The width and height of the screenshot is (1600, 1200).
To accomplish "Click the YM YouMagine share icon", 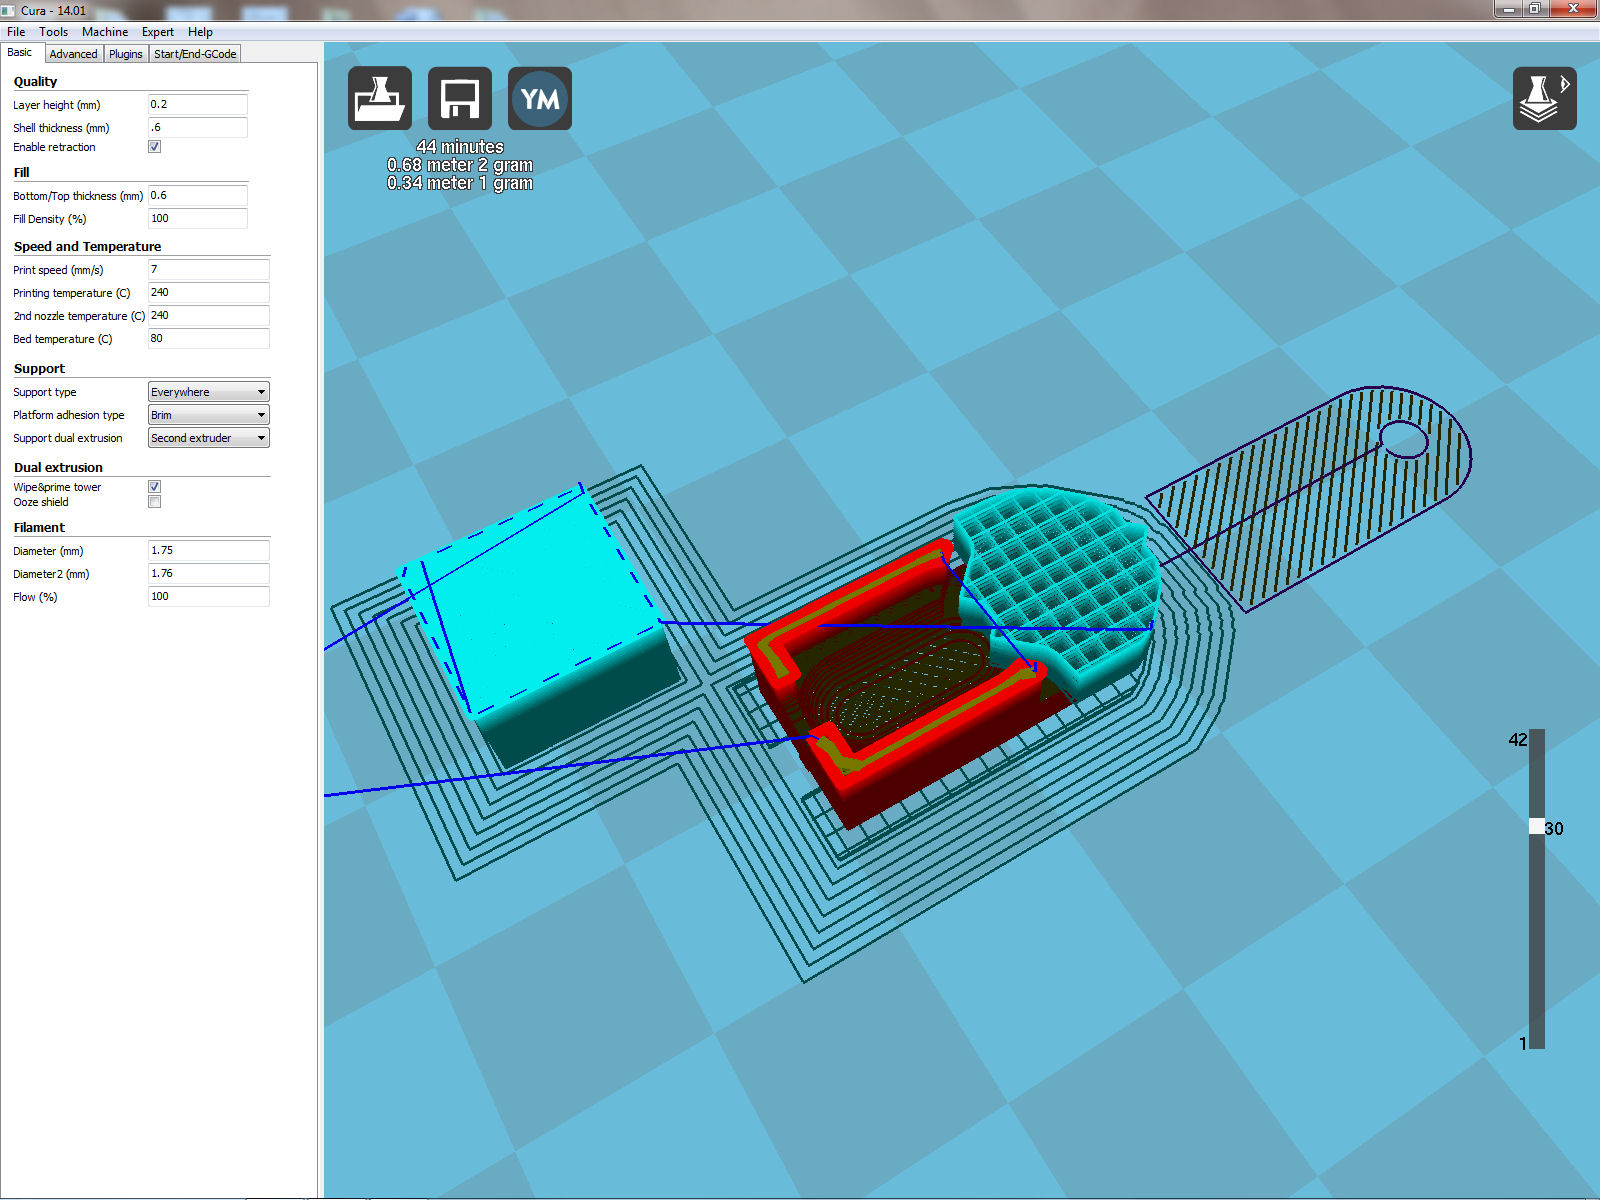I will click(x=540, y=98).
